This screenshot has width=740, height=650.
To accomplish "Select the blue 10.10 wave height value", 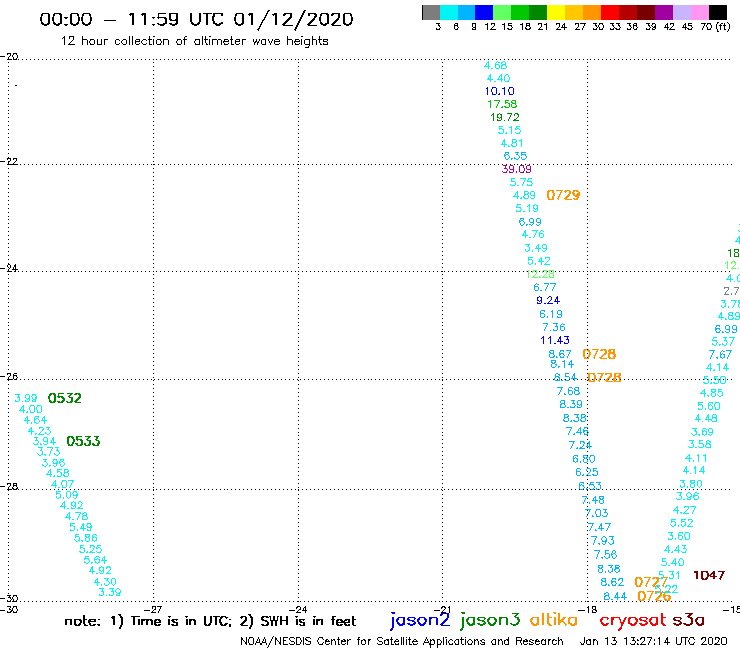I will click(x=499, y=91).
